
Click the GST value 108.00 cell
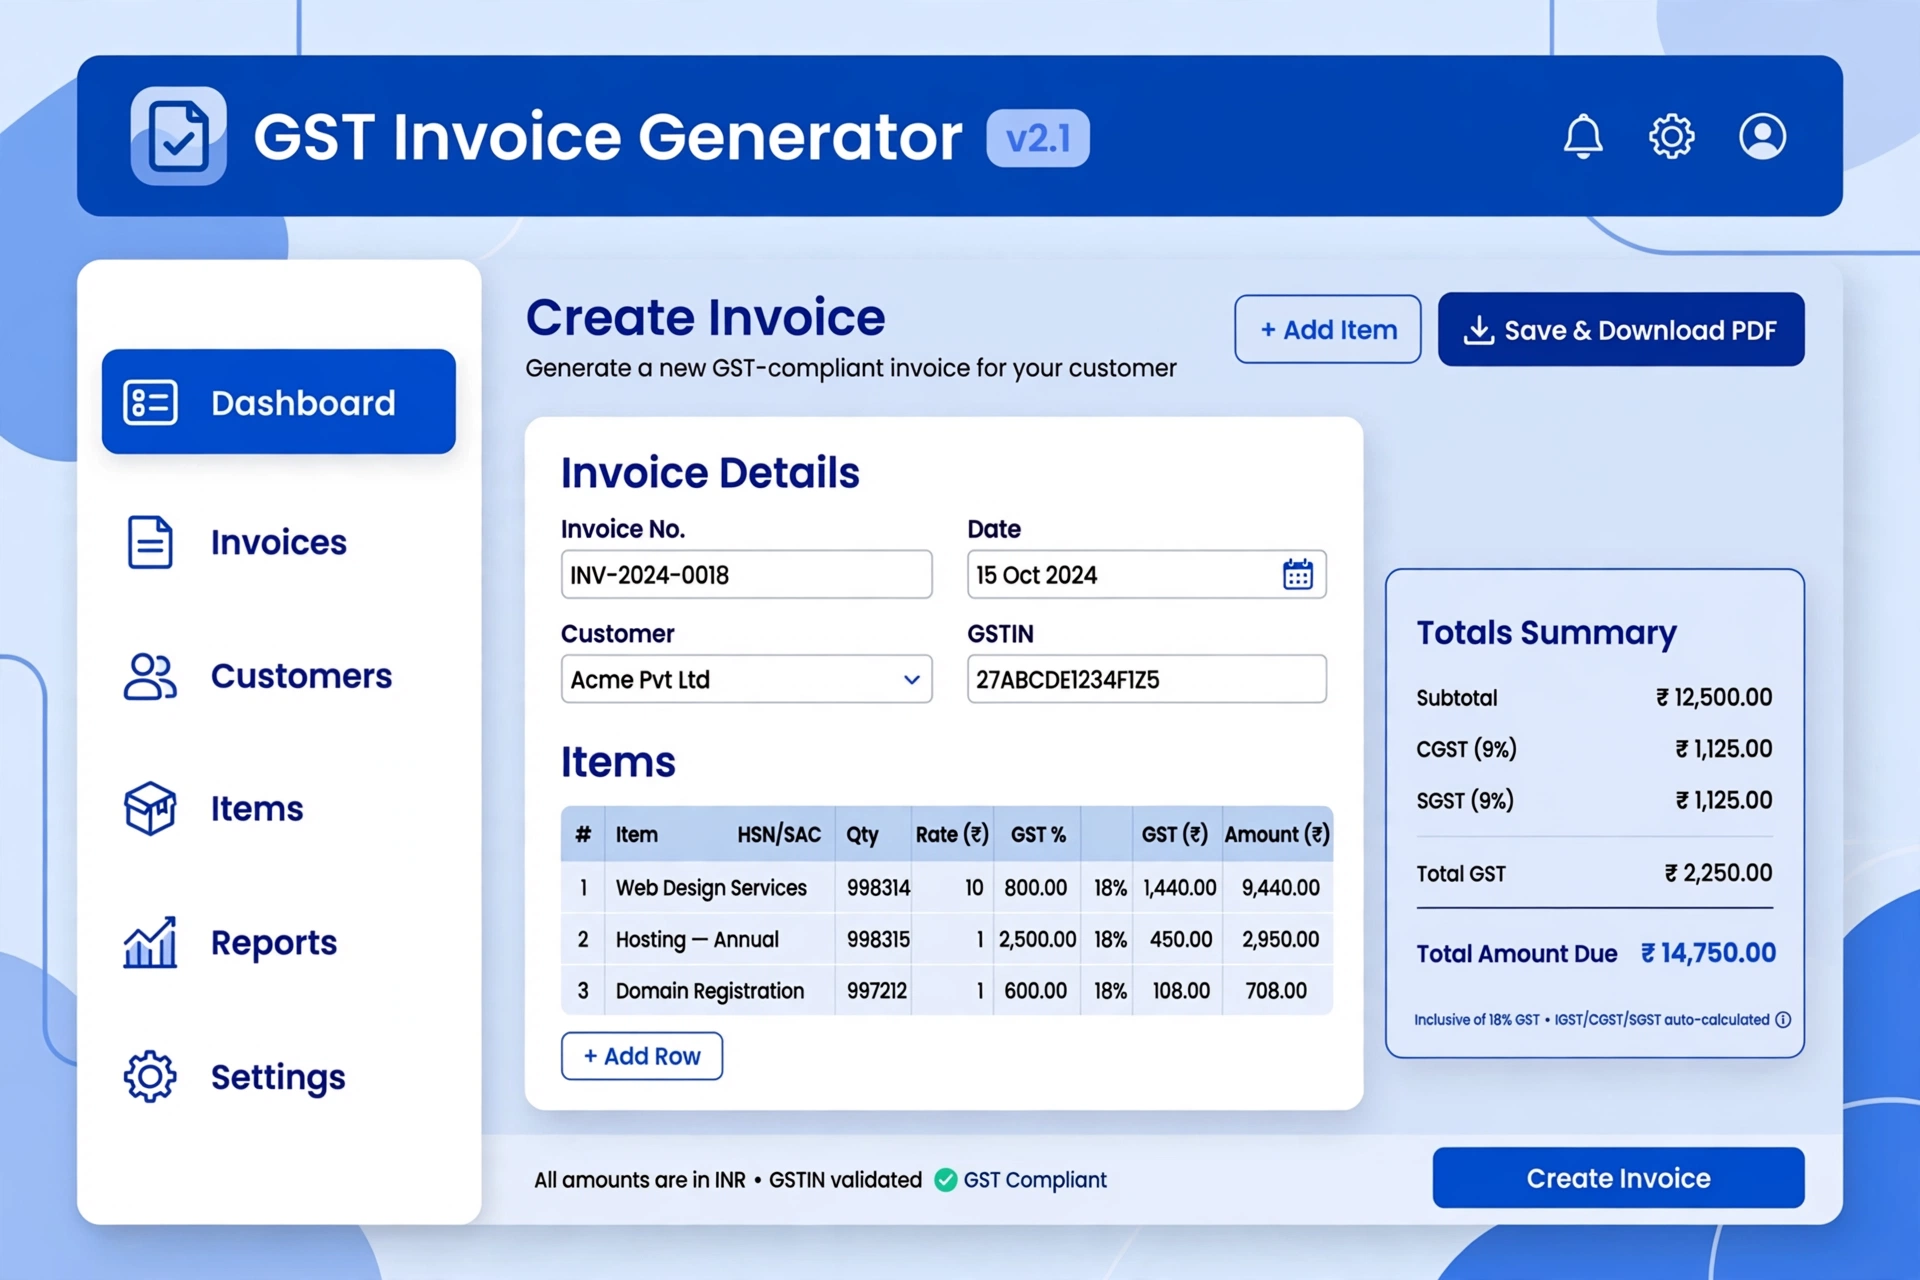coord(1181,991)
